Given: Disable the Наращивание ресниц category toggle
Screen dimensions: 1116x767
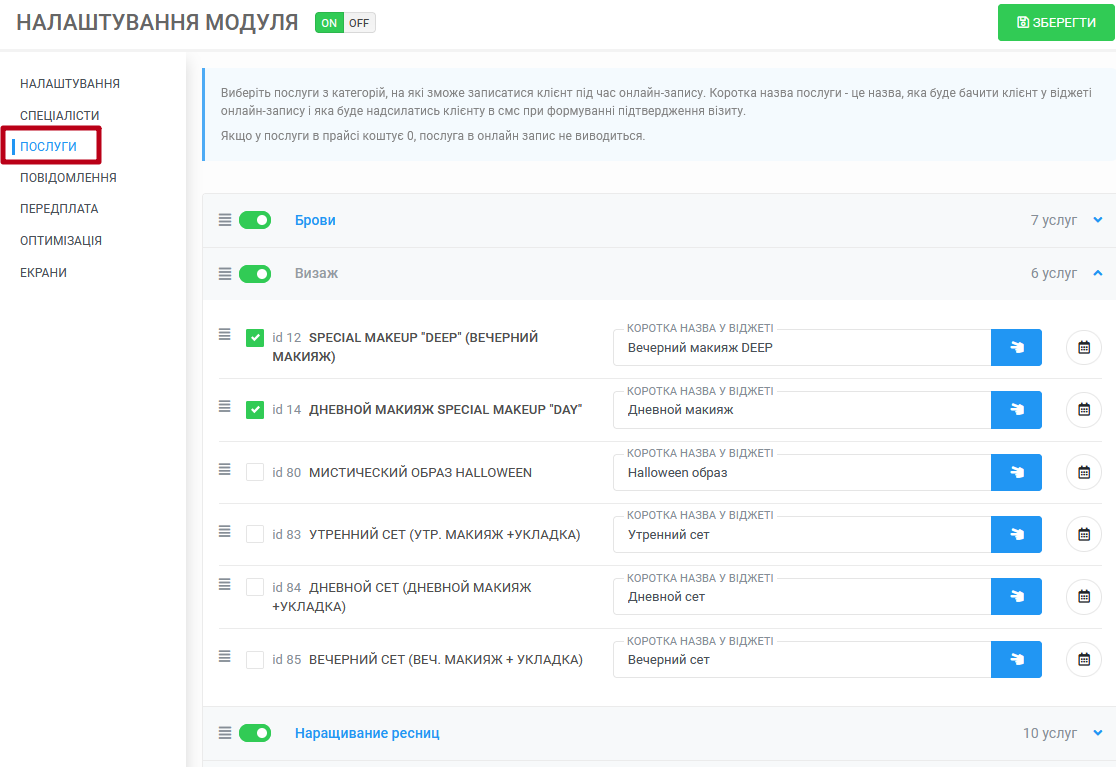Looking at the screenshot, I should [255, 733].
